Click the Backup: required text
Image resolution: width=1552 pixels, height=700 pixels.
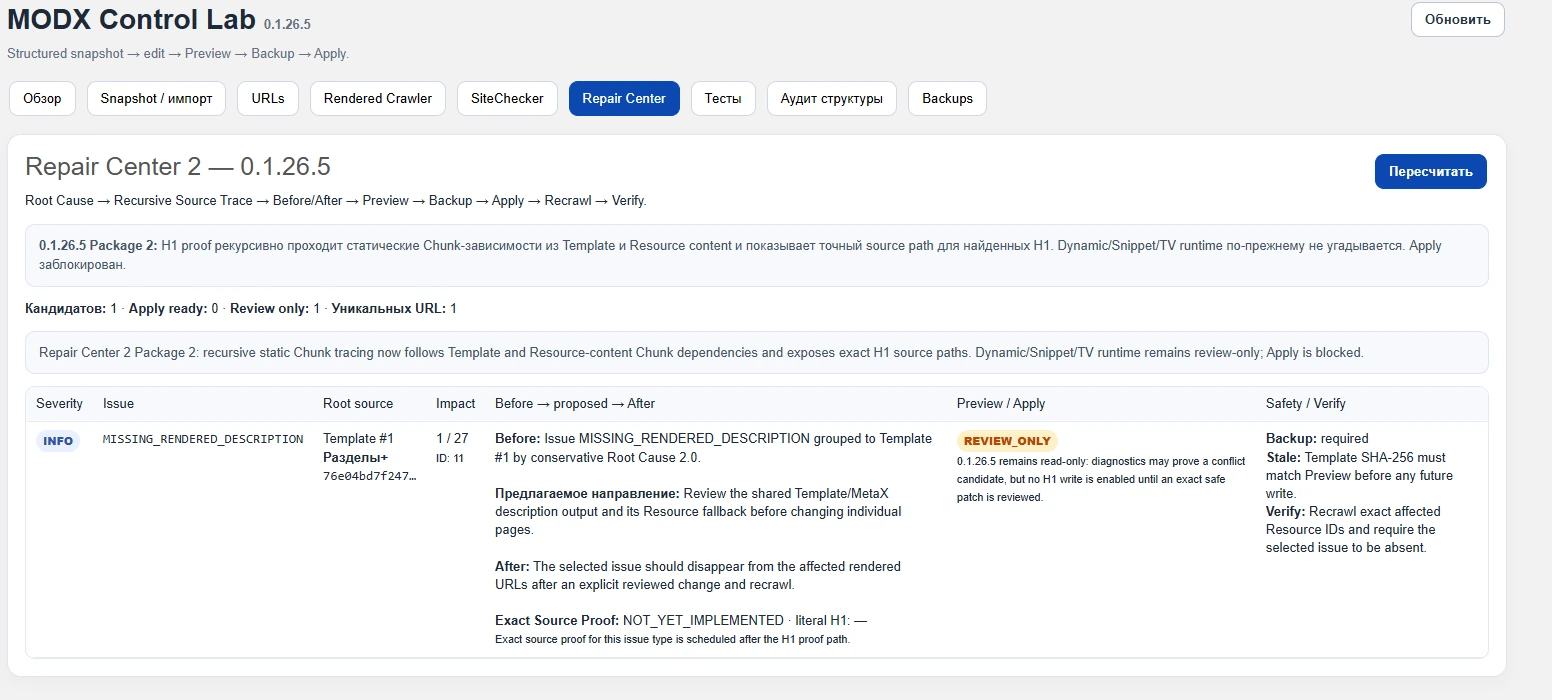(1317, 439)
